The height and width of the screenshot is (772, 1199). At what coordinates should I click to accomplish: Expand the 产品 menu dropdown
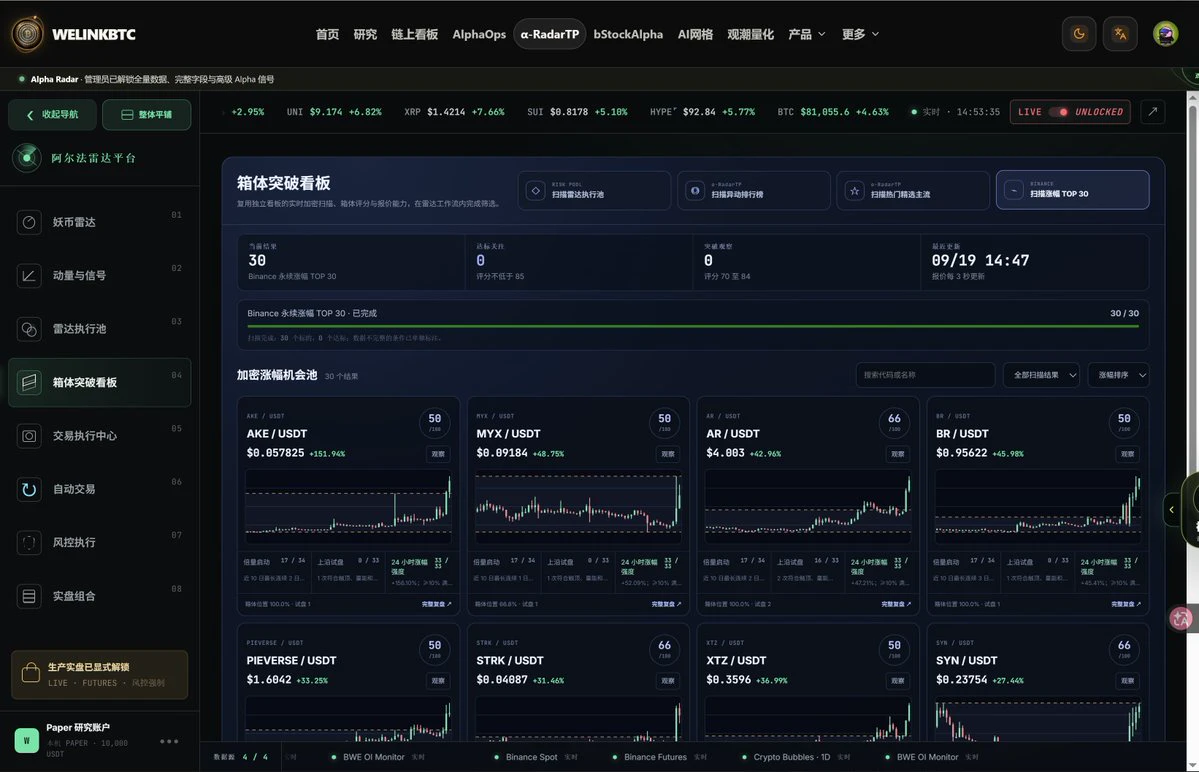[807, 34]
